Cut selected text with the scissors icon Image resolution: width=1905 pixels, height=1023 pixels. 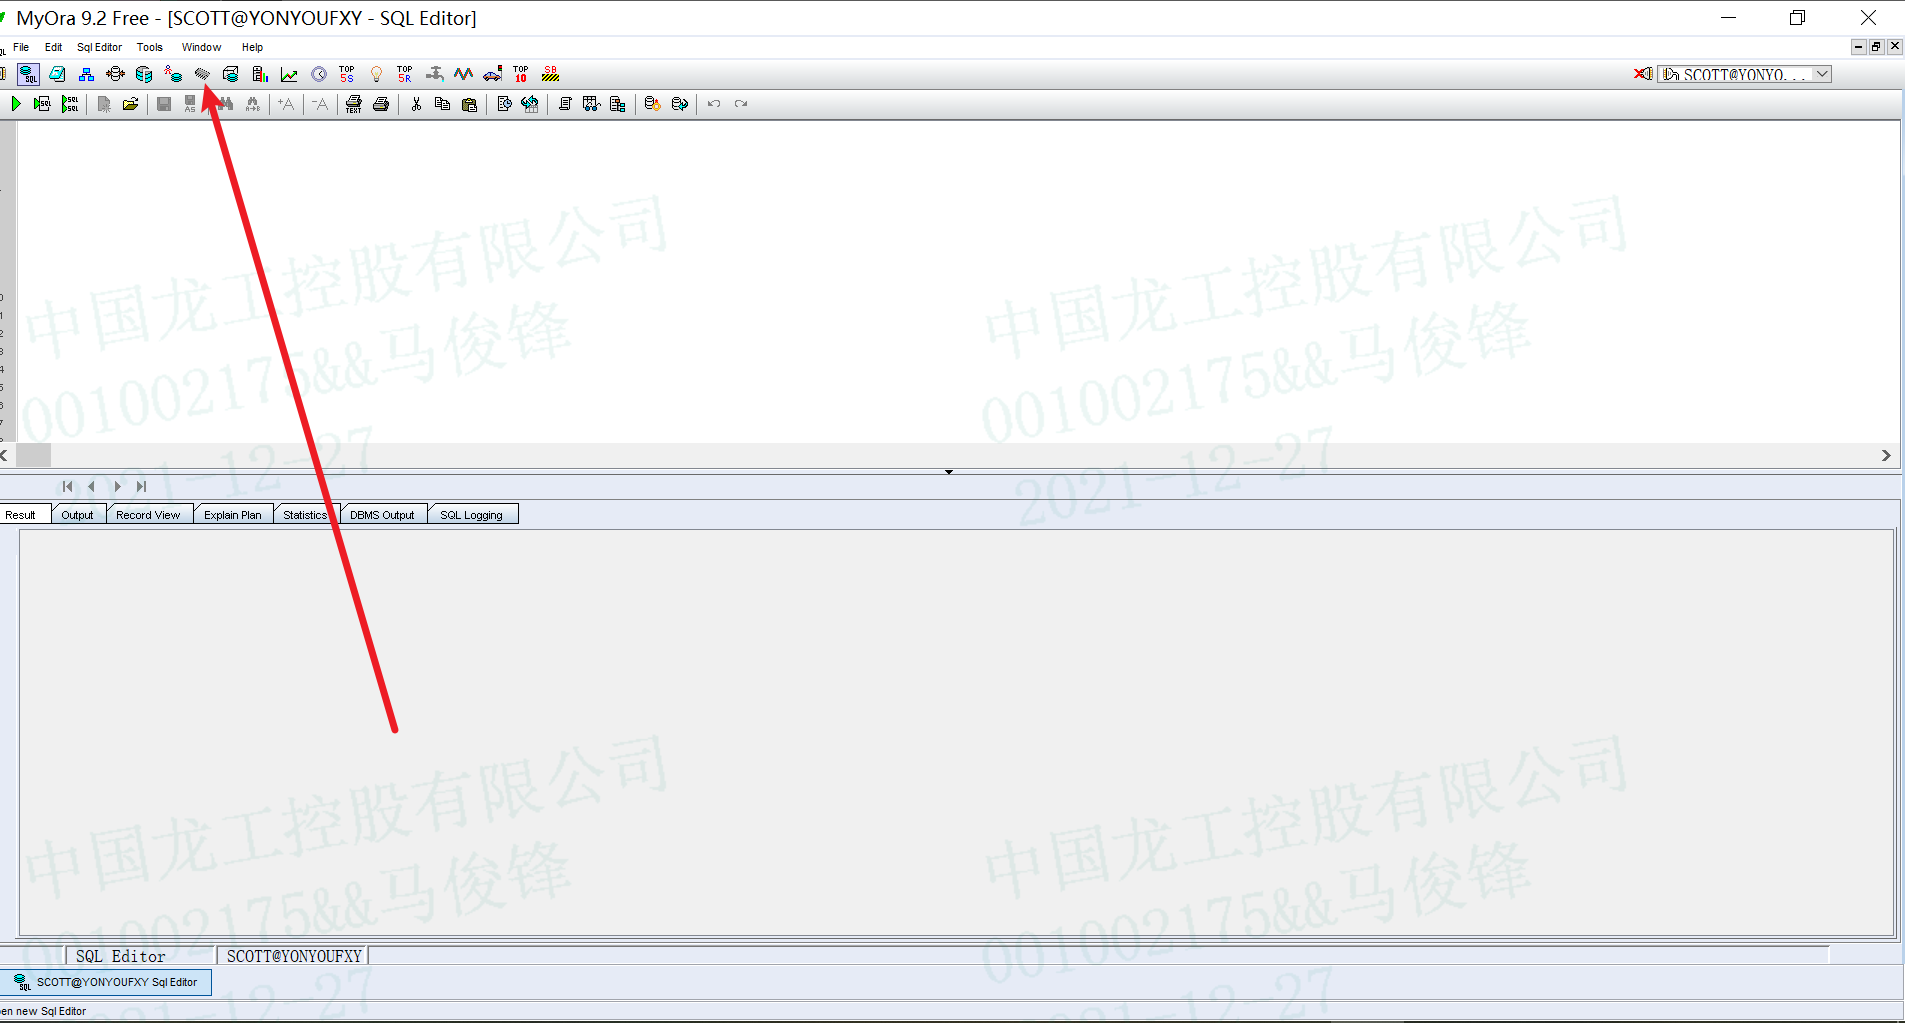tap(416, 103)
